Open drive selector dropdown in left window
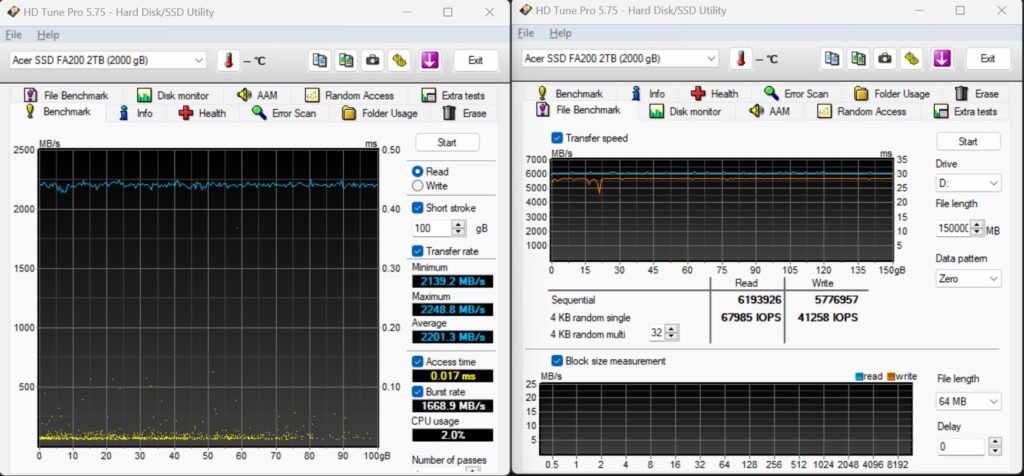The height and width of the screenshot is (476, 1024). click(x=108, y=60)
